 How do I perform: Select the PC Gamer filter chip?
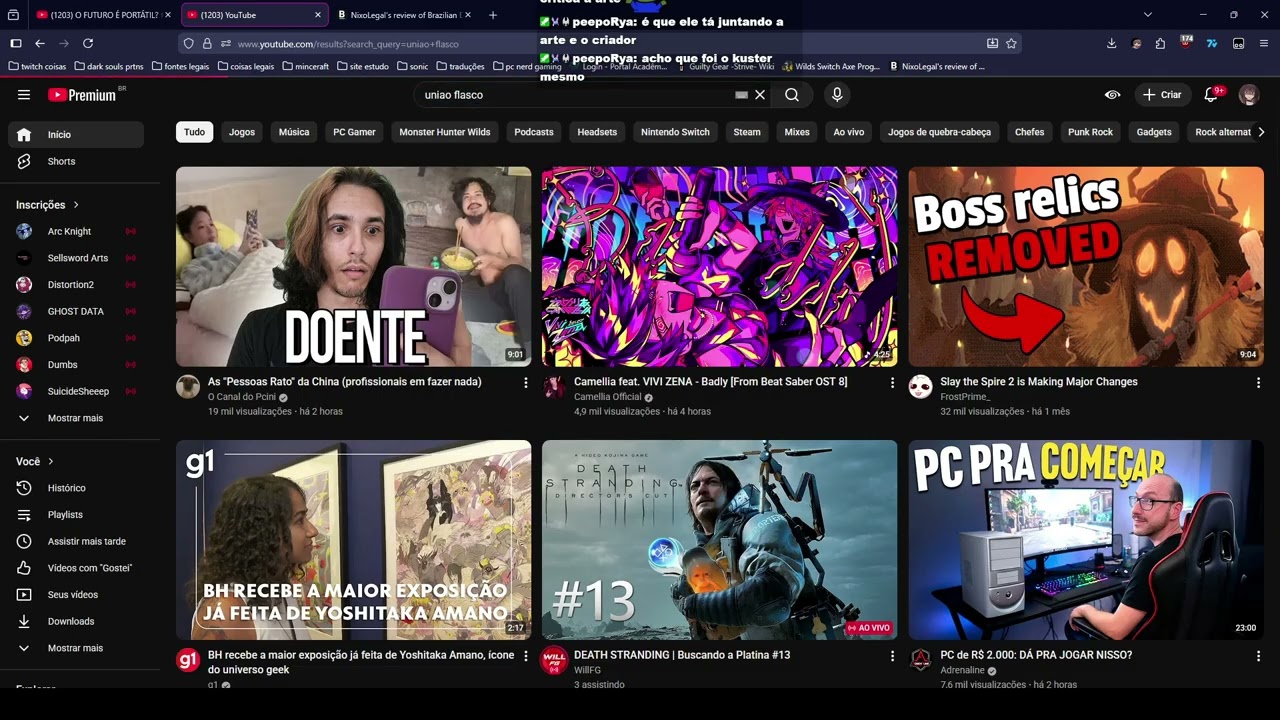click(x=354, y=132)
